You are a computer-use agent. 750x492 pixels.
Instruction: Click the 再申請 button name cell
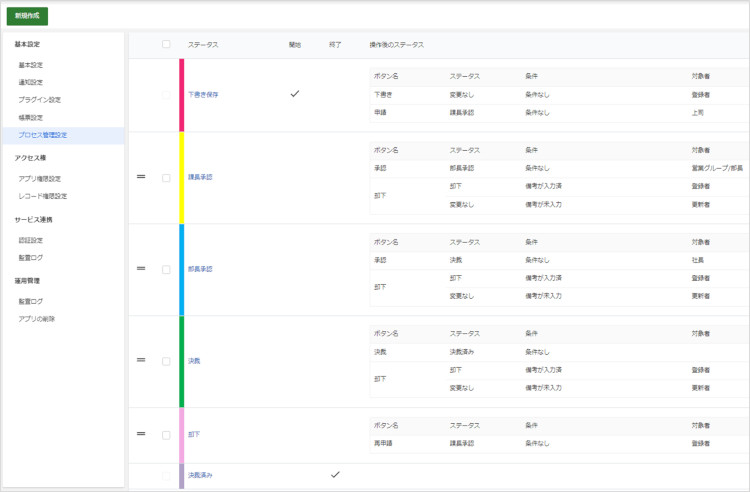pos(383,443)
